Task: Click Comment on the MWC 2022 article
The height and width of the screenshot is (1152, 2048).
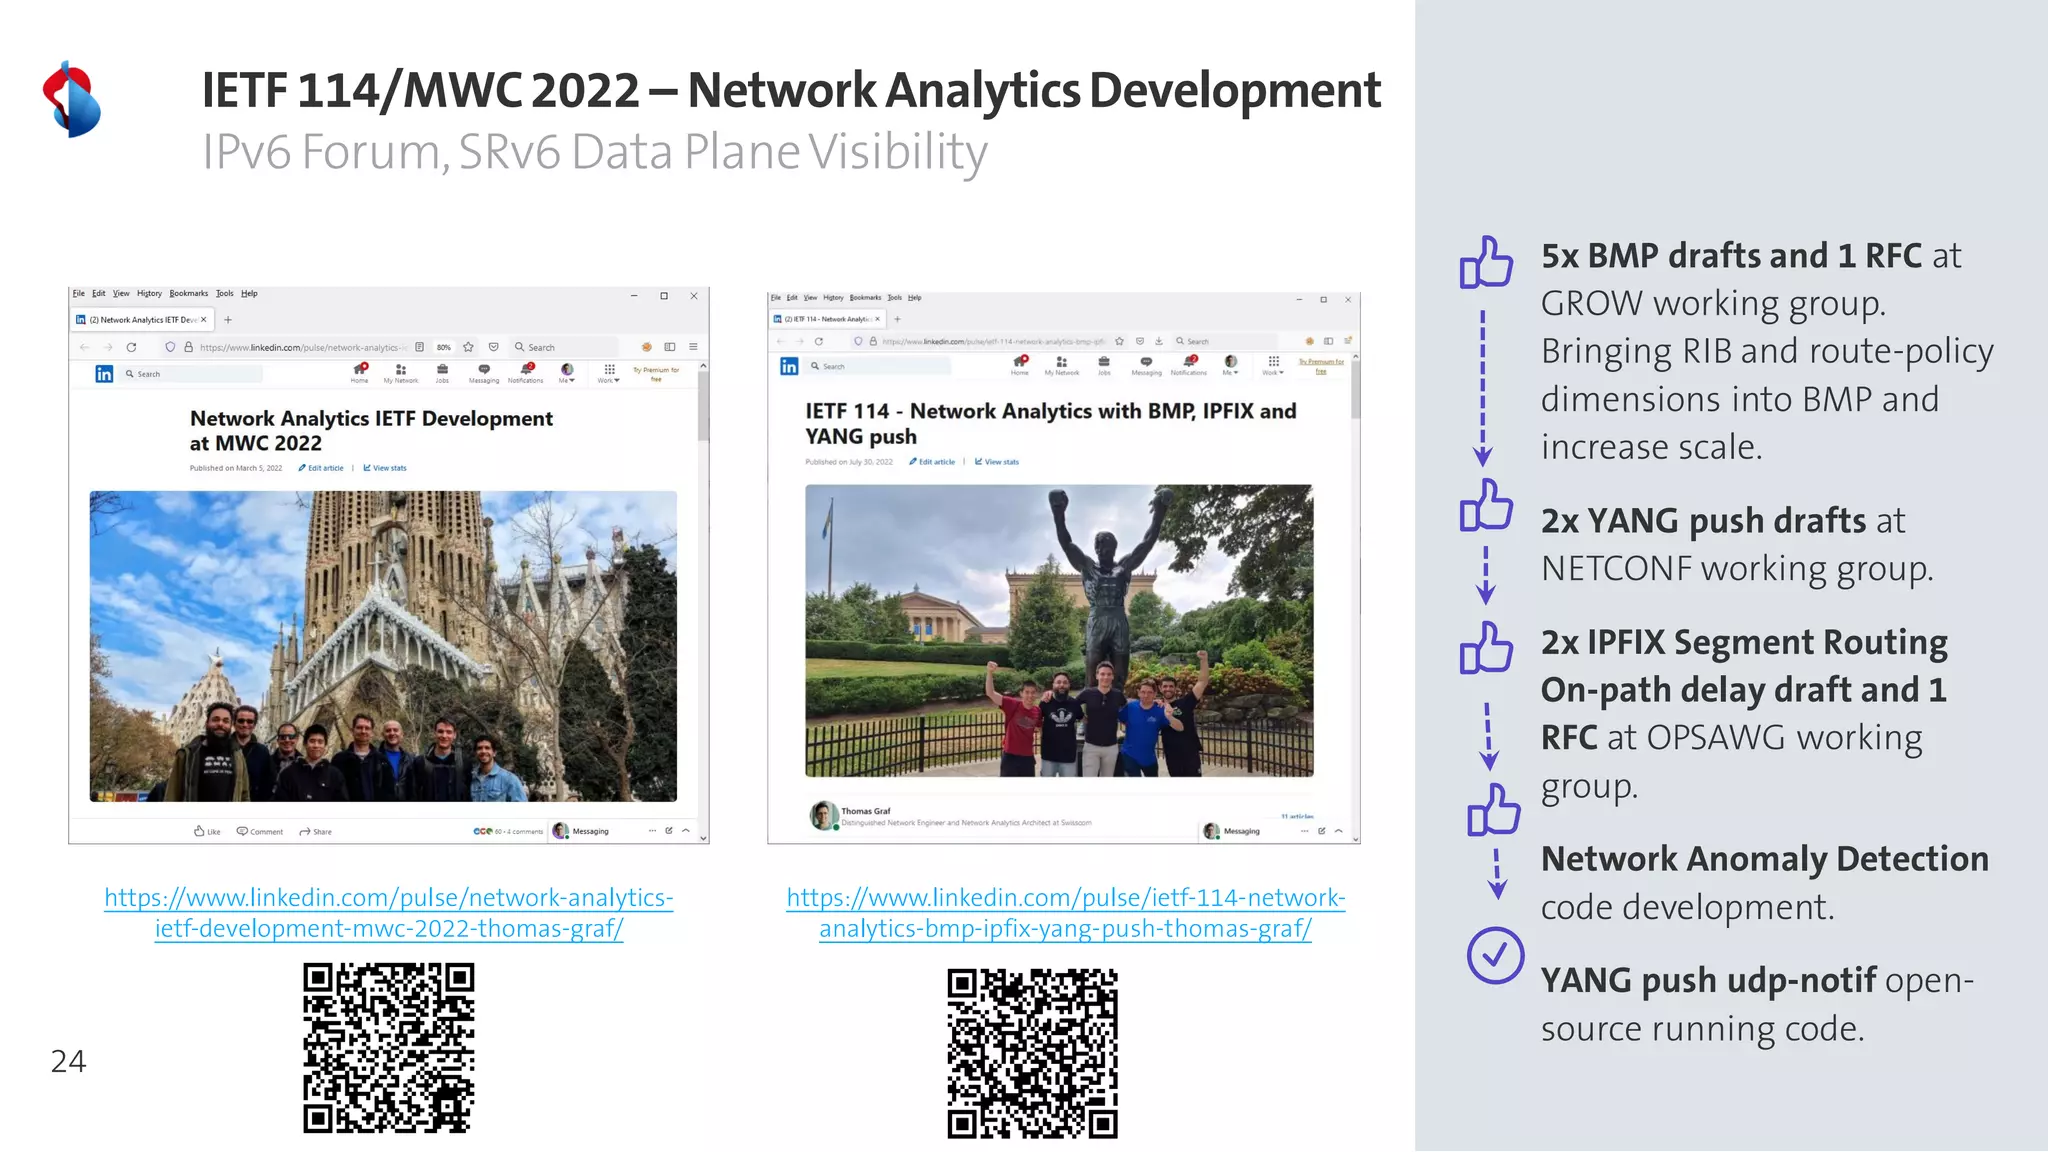Action: [x=260, y=831]
